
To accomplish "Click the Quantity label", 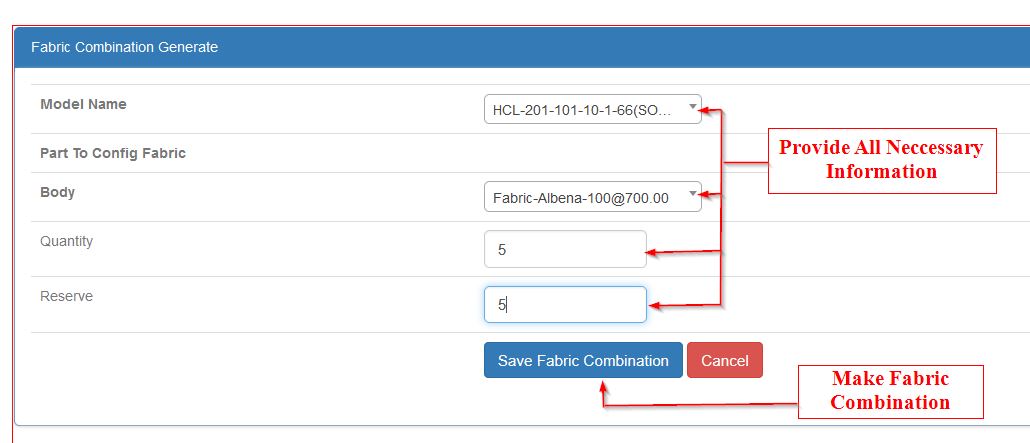I will [66, 241].
